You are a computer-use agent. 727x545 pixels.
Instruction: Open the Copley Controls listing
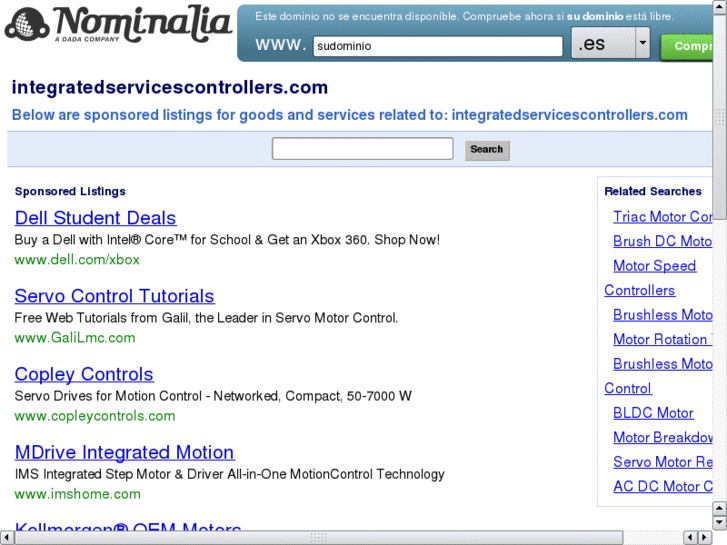click(84, 374)
